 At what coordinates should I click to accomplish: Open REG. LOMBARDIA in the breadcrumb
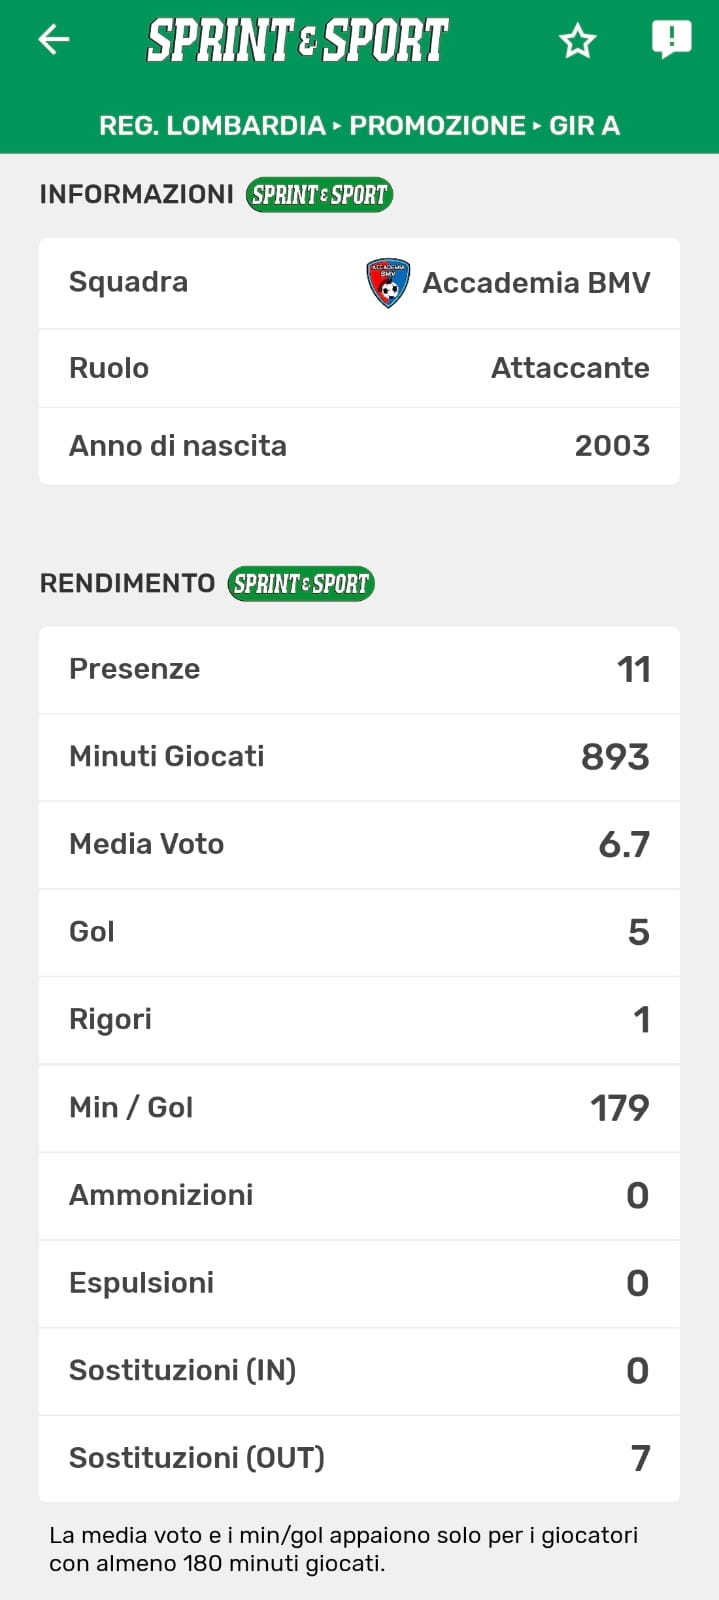click(212, 126)
